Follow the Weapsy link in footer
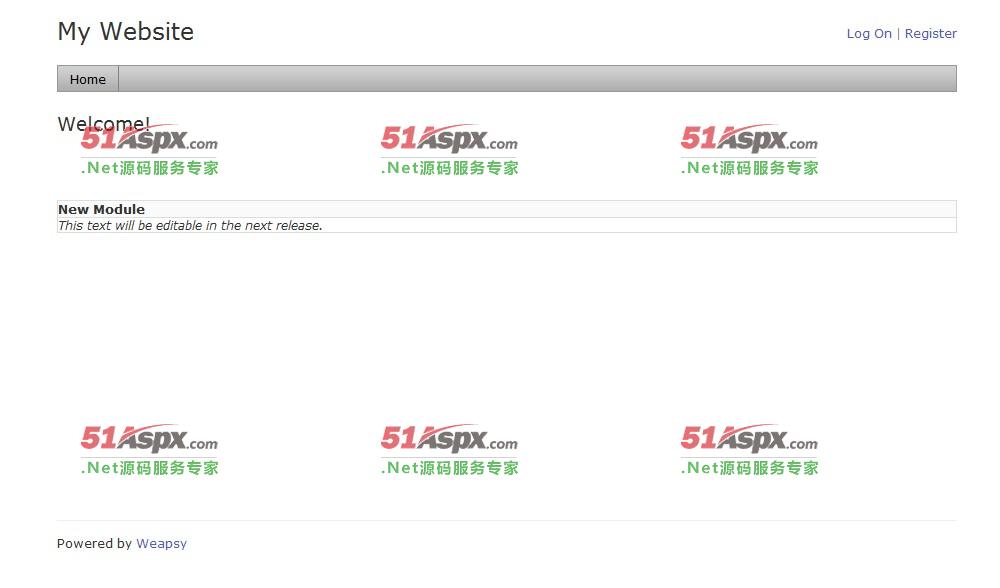Image resolution: width=1000 pixels, height=588 pixels. (161, 543)
